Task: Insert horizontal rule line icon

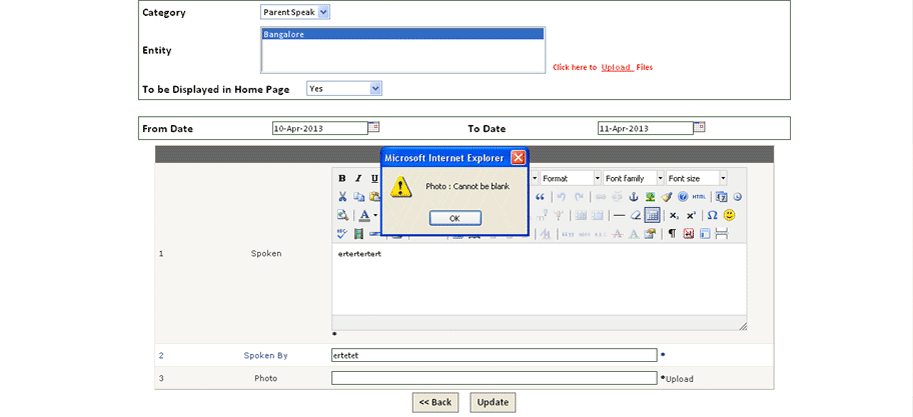Action: 619,215
